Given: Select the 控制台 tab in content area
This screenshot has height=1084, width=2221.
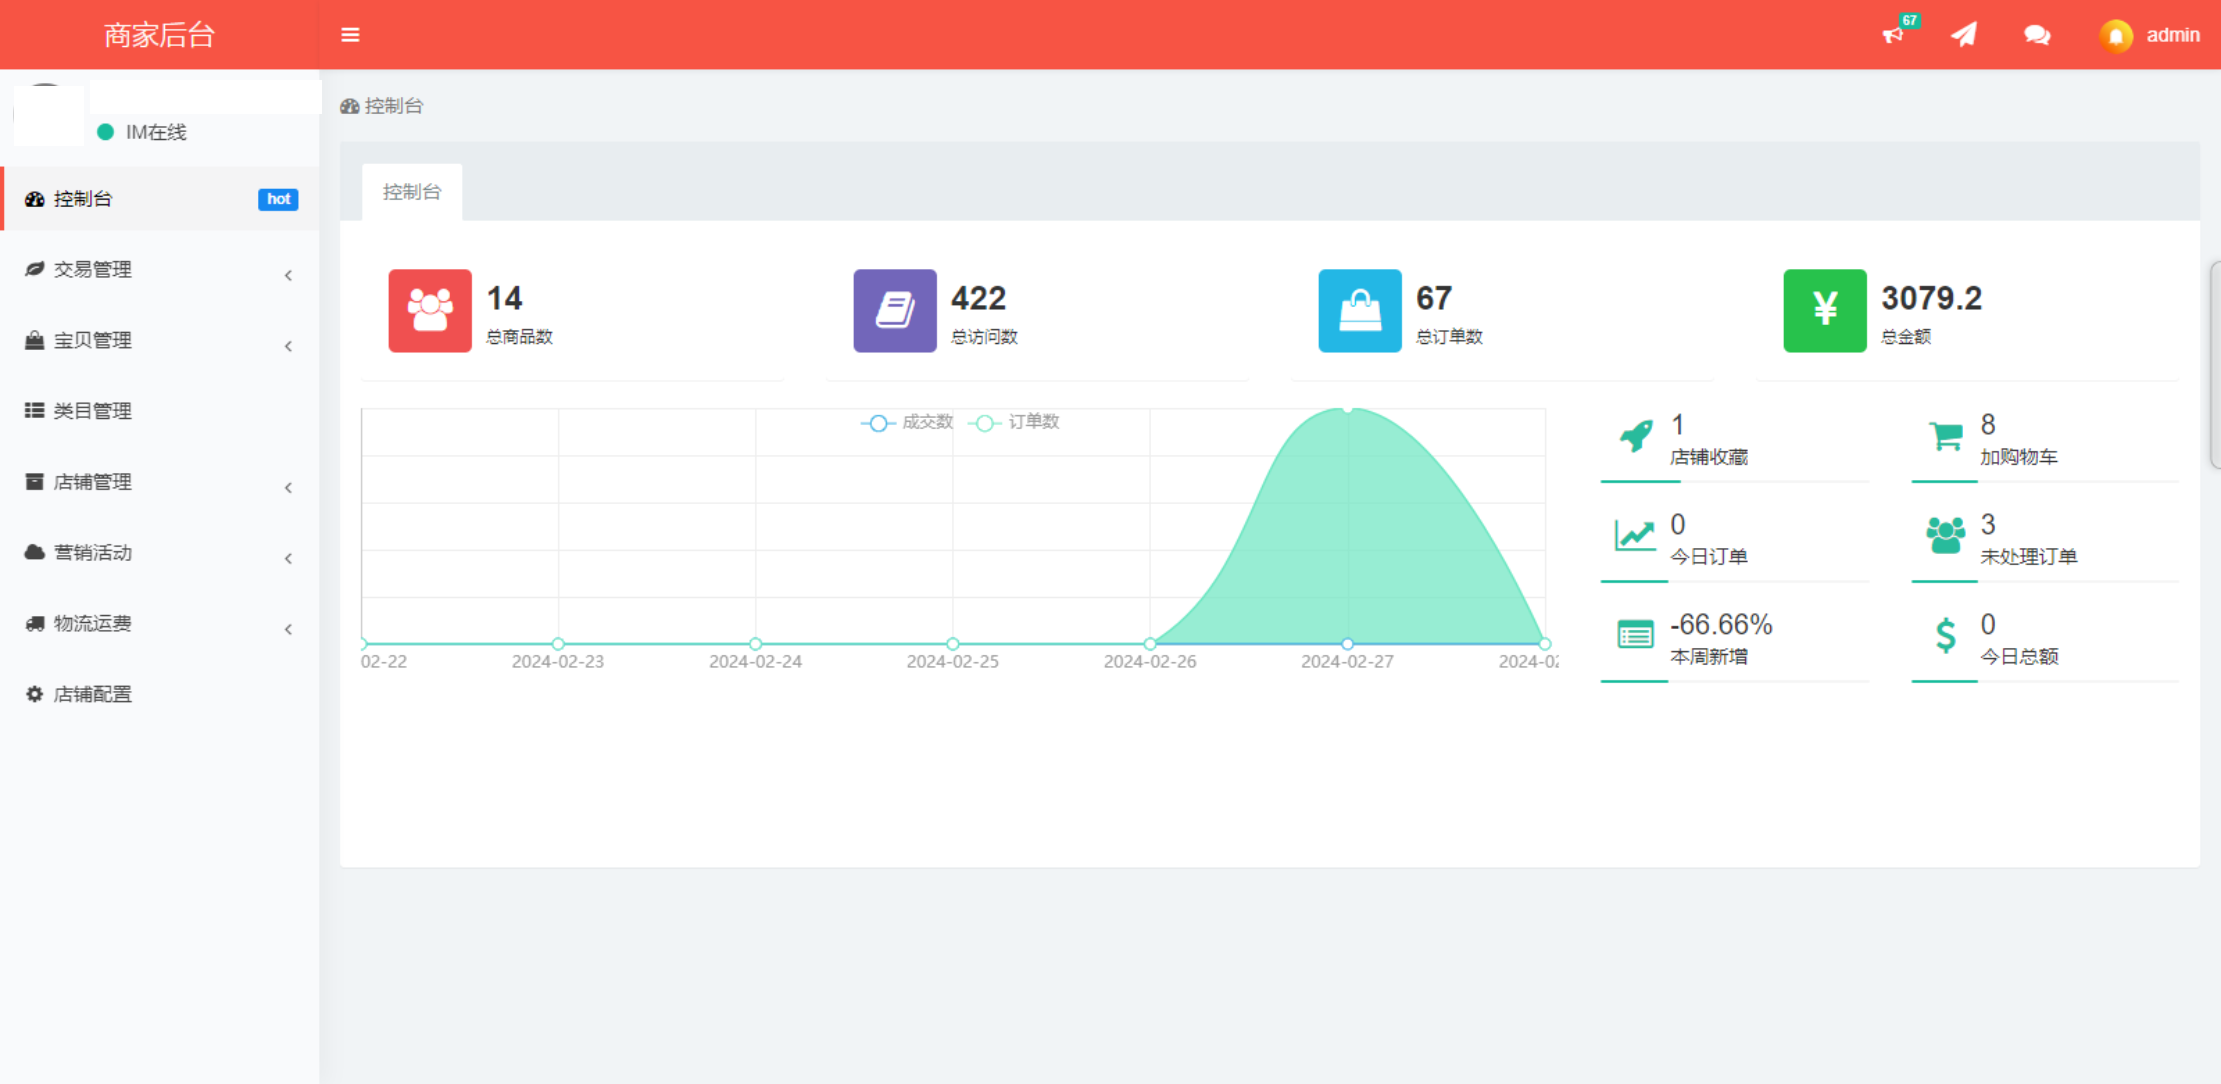Looking at the screenshot, I should pos(412,192).
